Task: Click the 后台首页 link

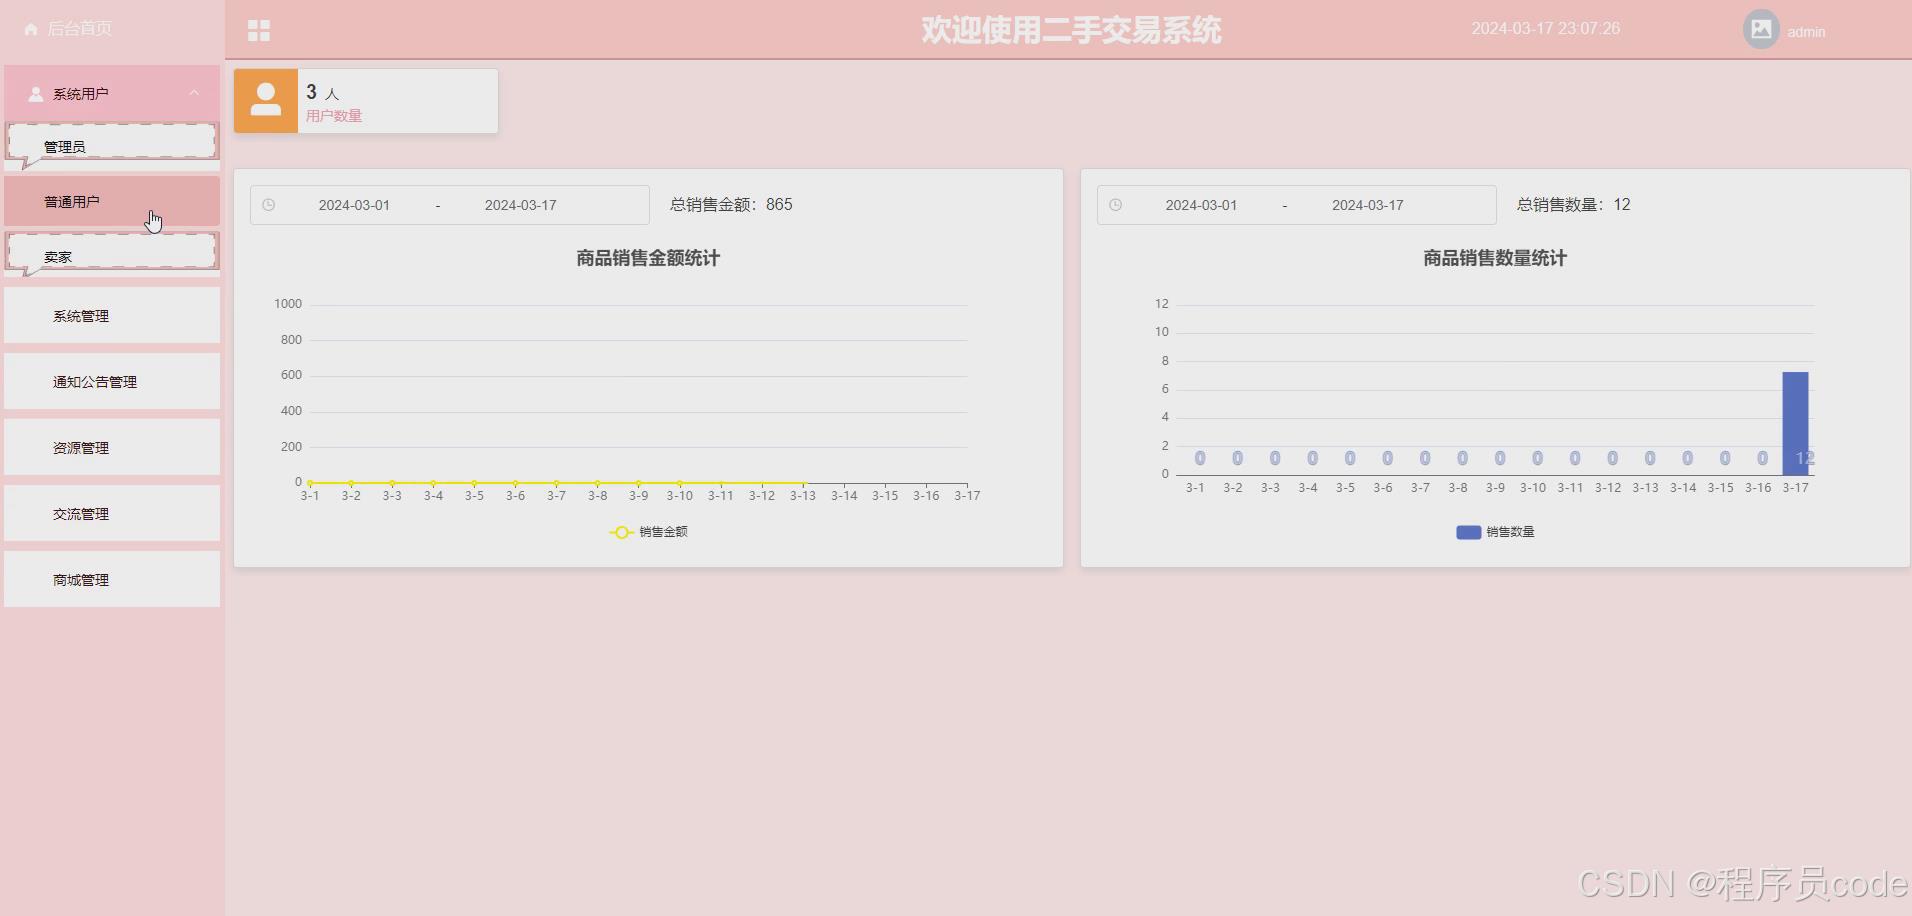Action: pyautogui.click(x=80, y=29)
